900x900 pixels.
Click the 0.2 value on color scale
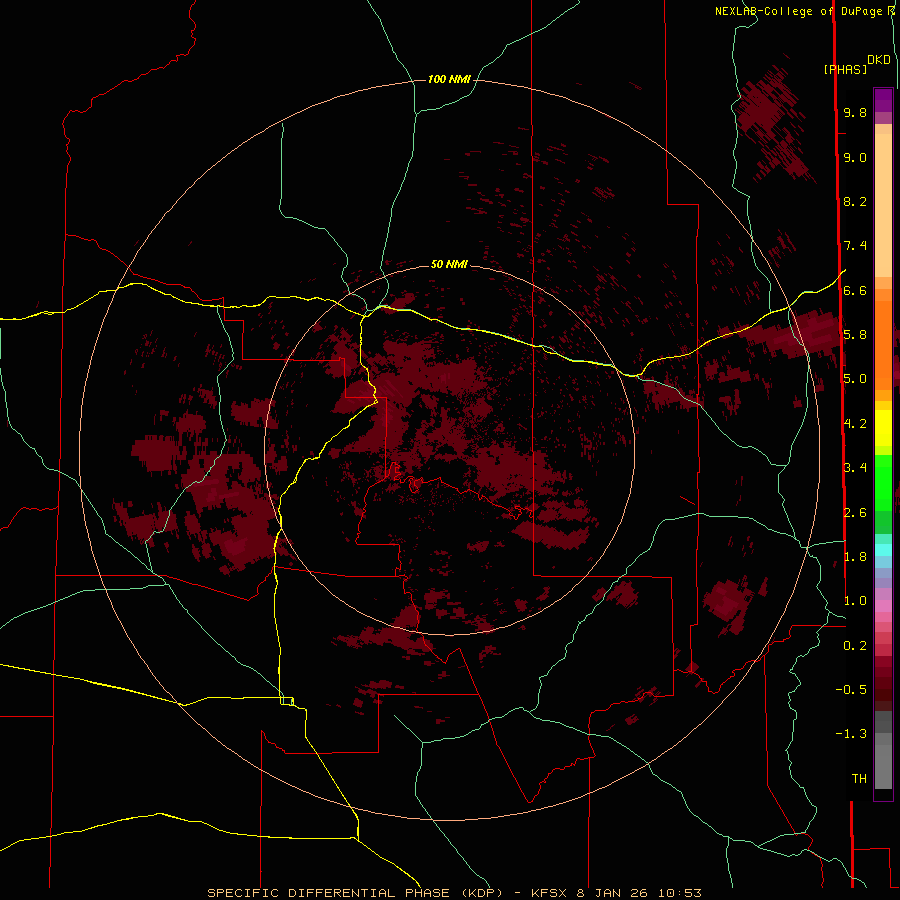[x=855, y=646]
